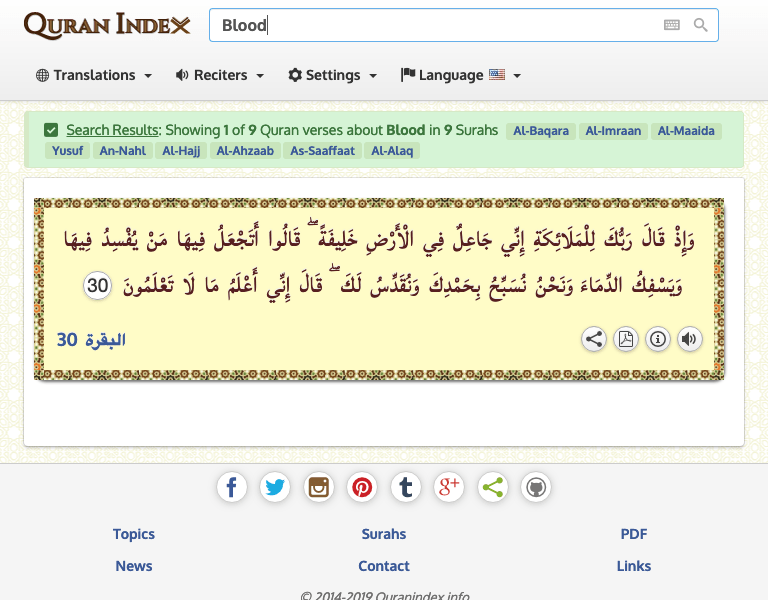Select the Al-Baqara surah tag

541,131
